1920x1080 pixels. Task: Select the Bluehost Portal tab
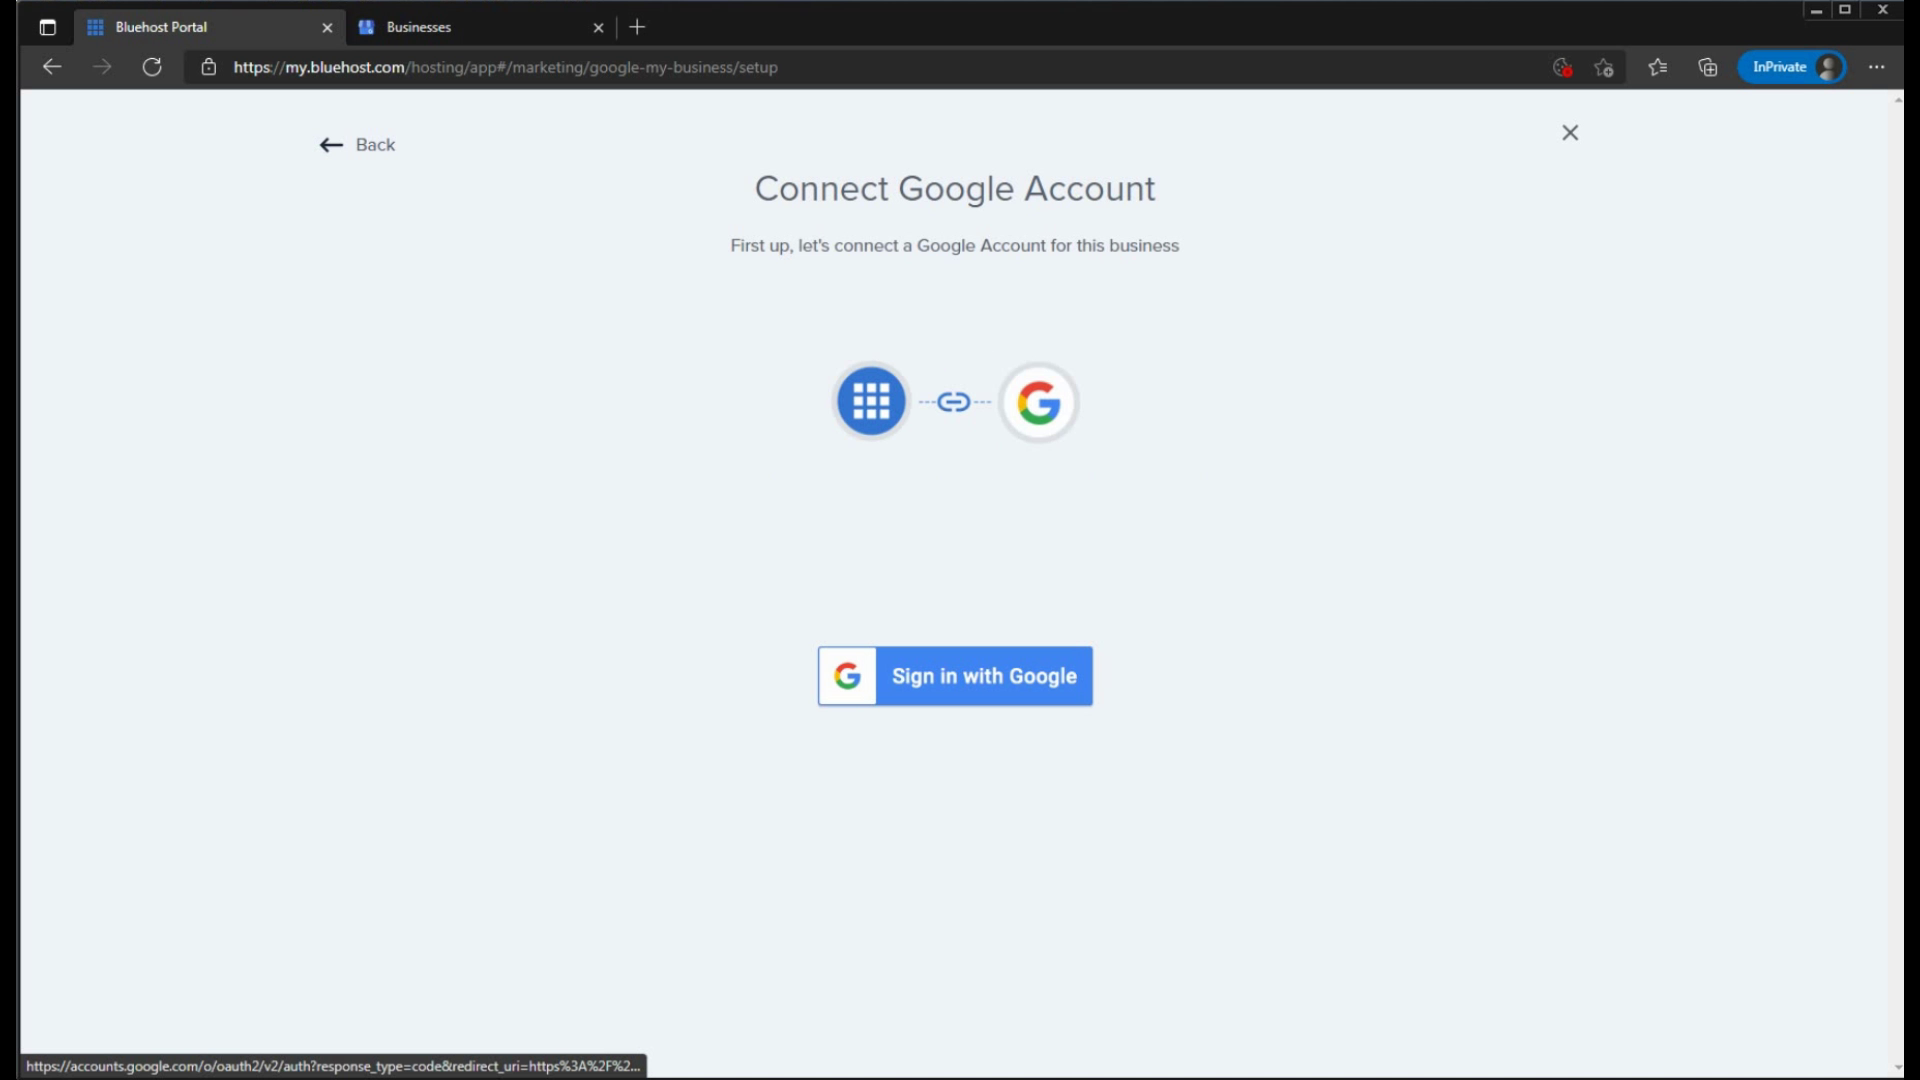click(x=200, y=27)
